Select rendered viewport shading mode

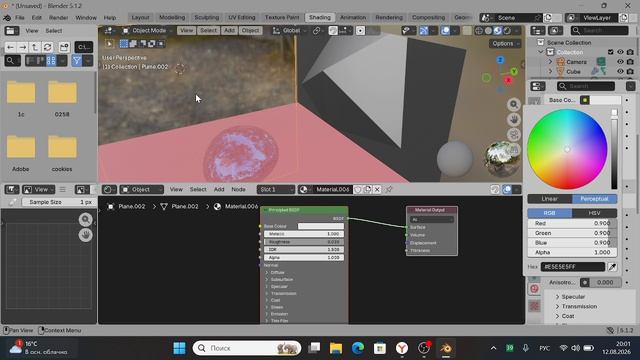click(507, 31)
